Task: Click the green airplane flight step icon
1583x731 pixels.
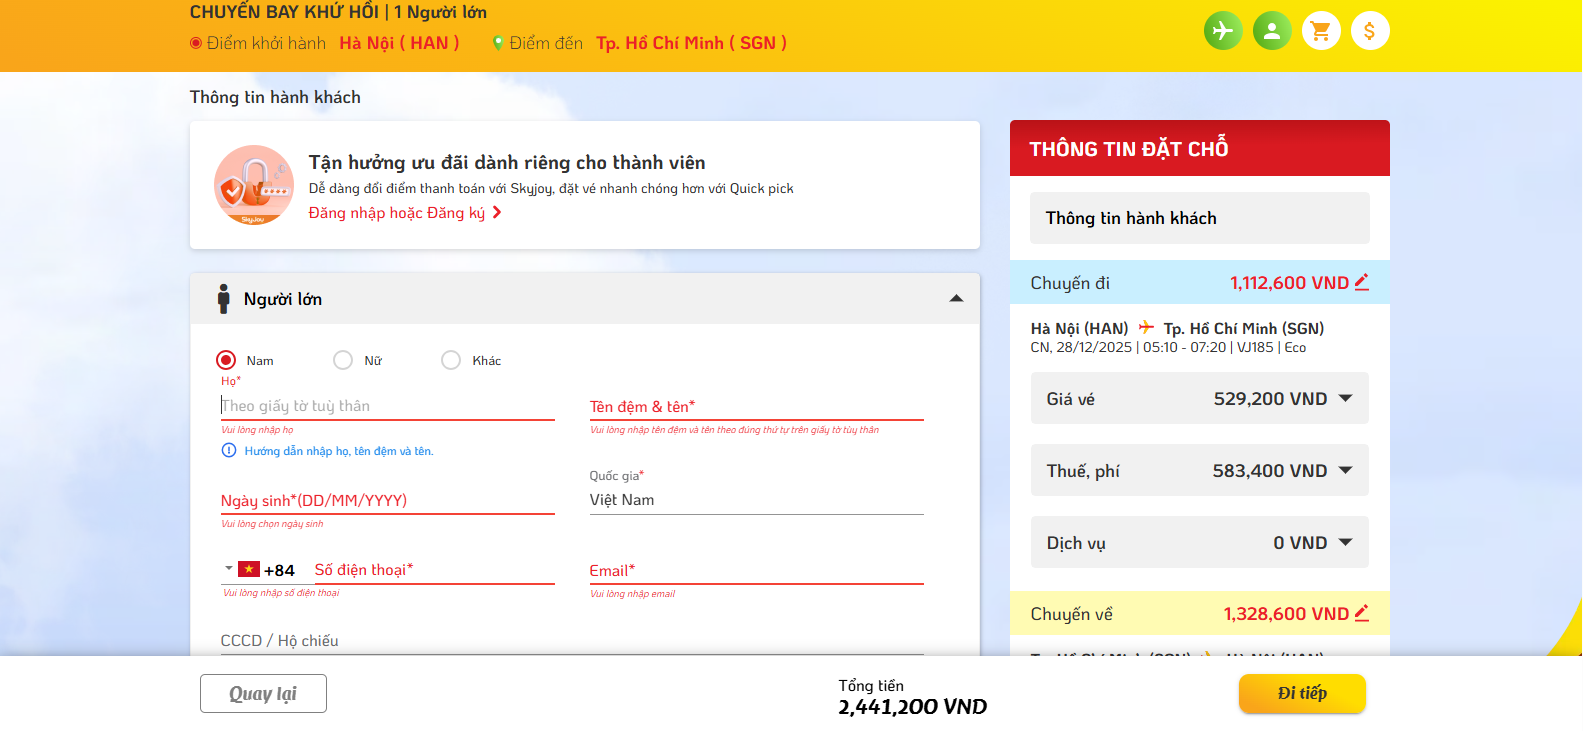Action: point(1222,31)
